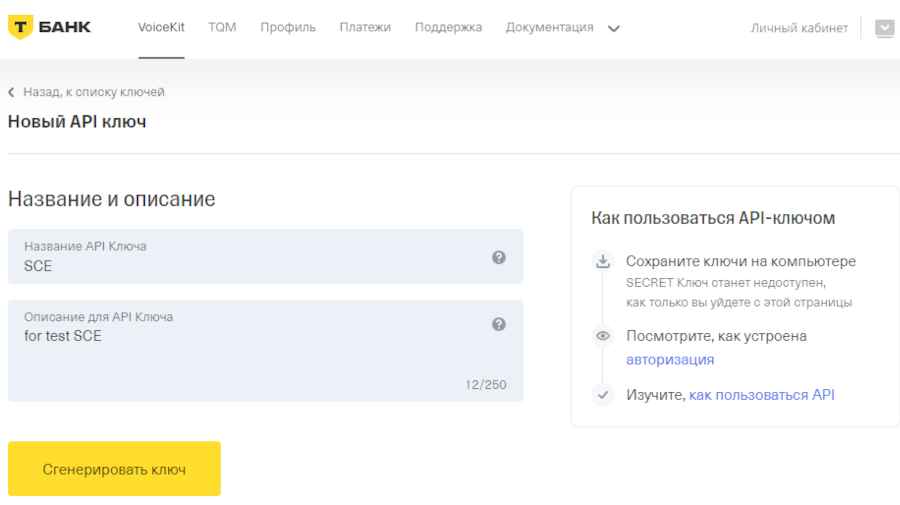Click the download icon beside save keys tip
900x505 pixels.
point(602,262)
